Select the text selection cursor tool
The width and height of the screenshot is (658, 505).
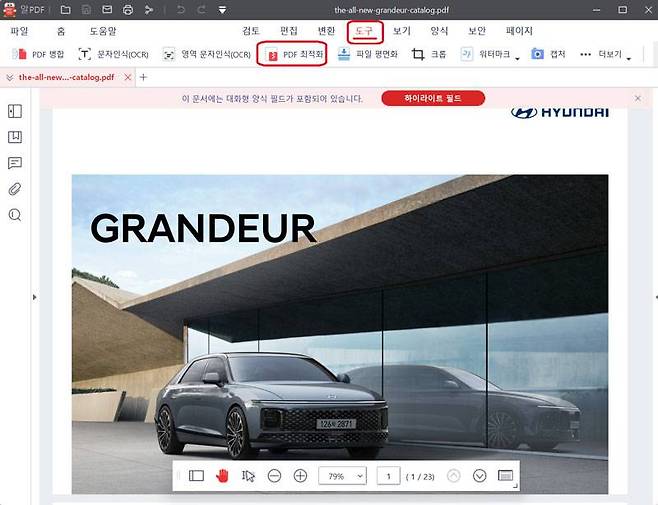pos(248,476)
